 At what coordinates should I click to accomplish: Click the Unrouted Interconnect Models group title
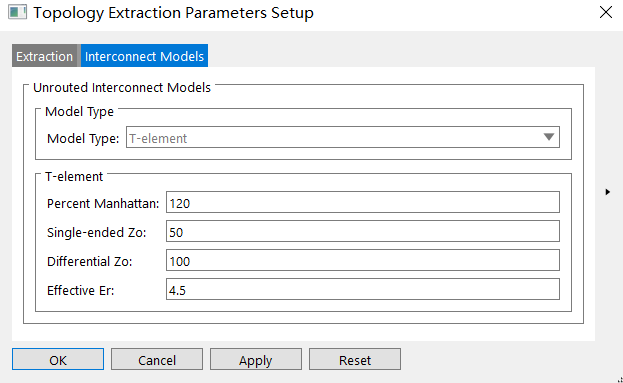(122, 87)
